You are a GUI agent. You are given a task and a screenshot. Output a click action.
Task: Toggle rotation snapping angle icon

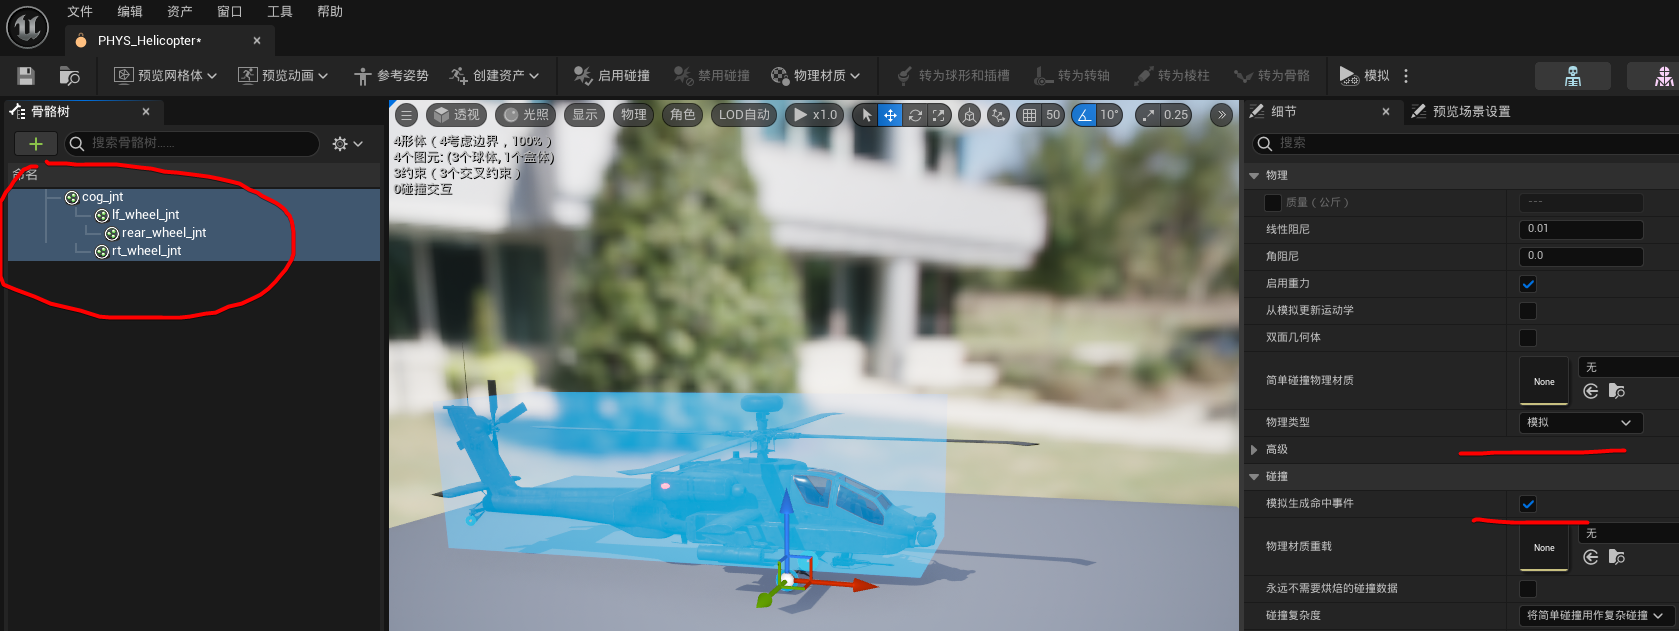pos(1084,115)
